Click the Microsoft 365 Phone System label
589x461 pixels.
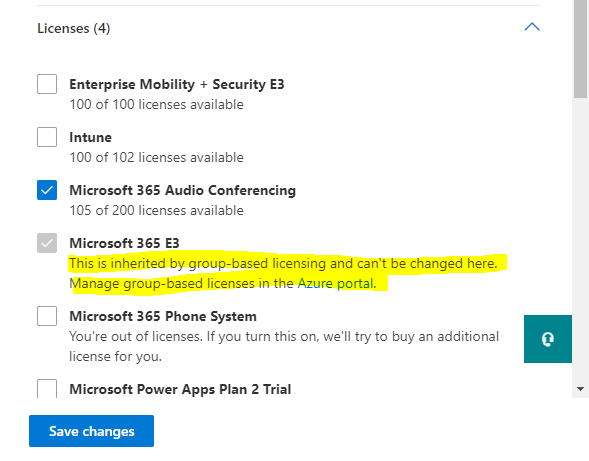tap(163, 316)
